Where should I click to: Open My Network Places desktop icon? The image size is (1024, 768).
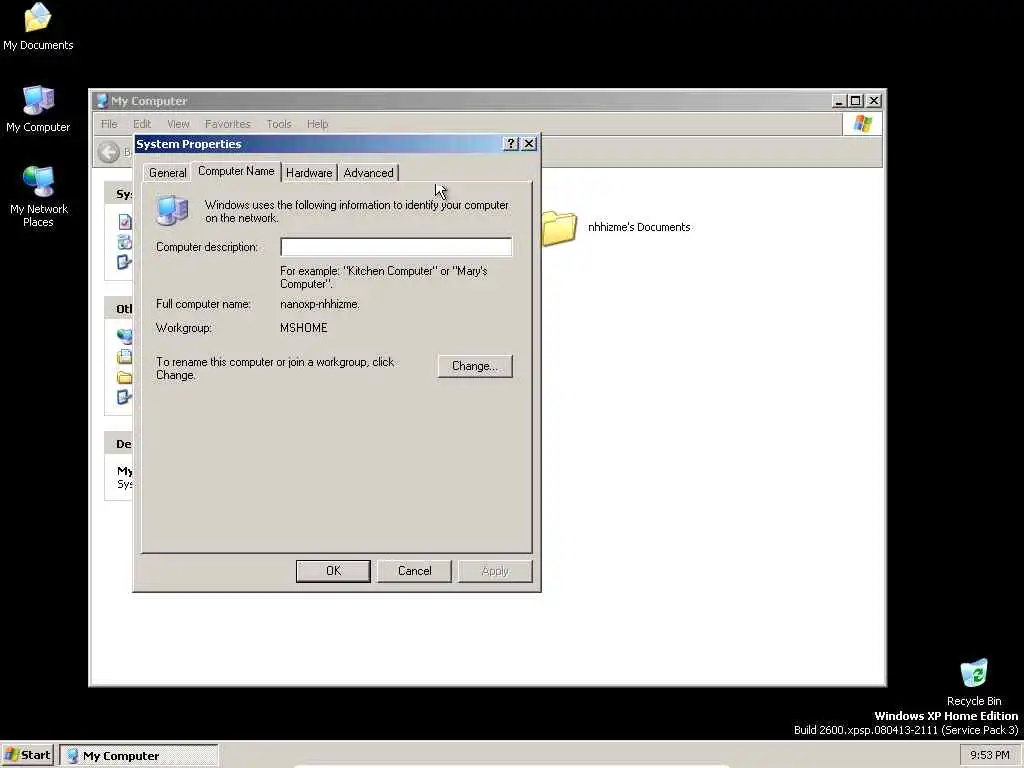38,197
